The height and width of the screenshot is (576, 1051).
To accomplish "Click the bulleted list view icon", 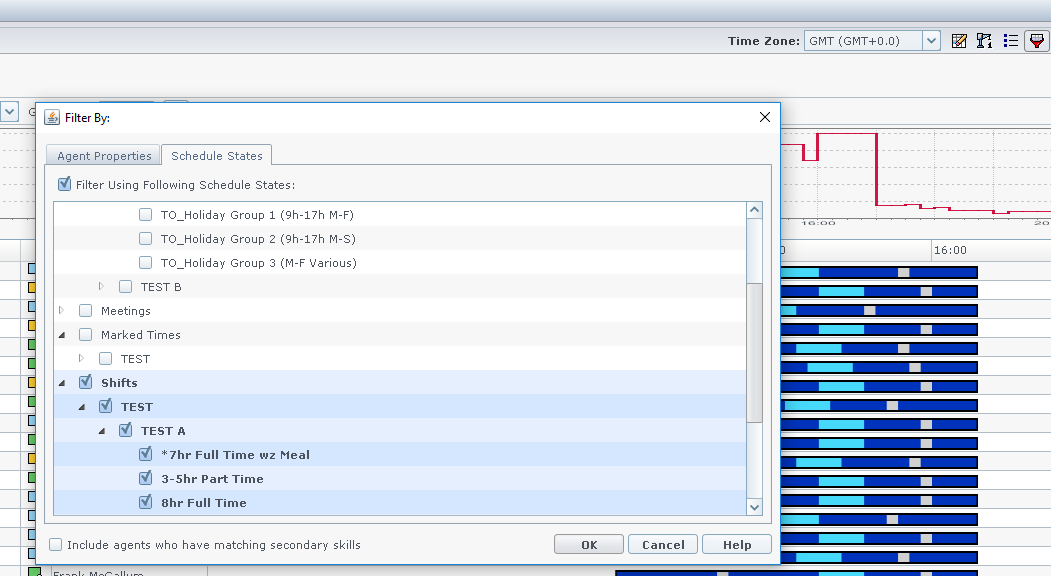I will (1011, 41).
